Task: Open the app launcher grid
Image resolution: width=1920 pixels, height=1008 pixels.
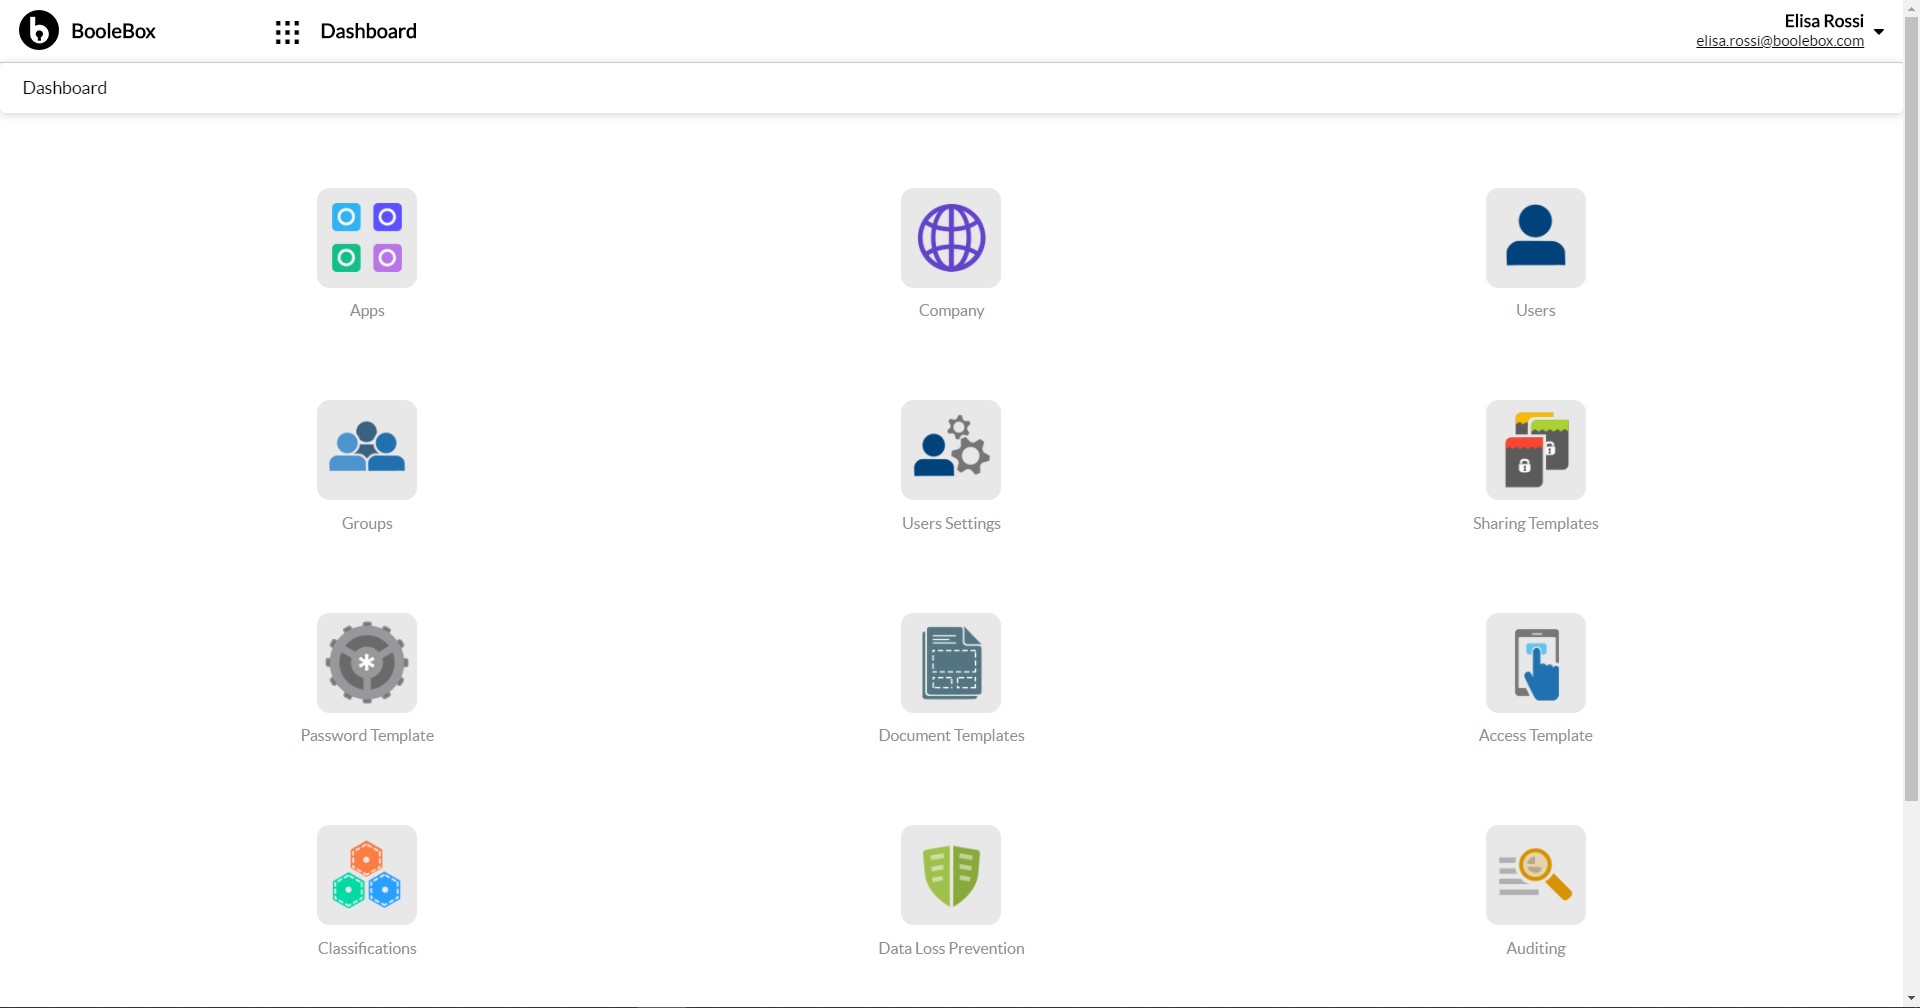Action: (287, 31)
